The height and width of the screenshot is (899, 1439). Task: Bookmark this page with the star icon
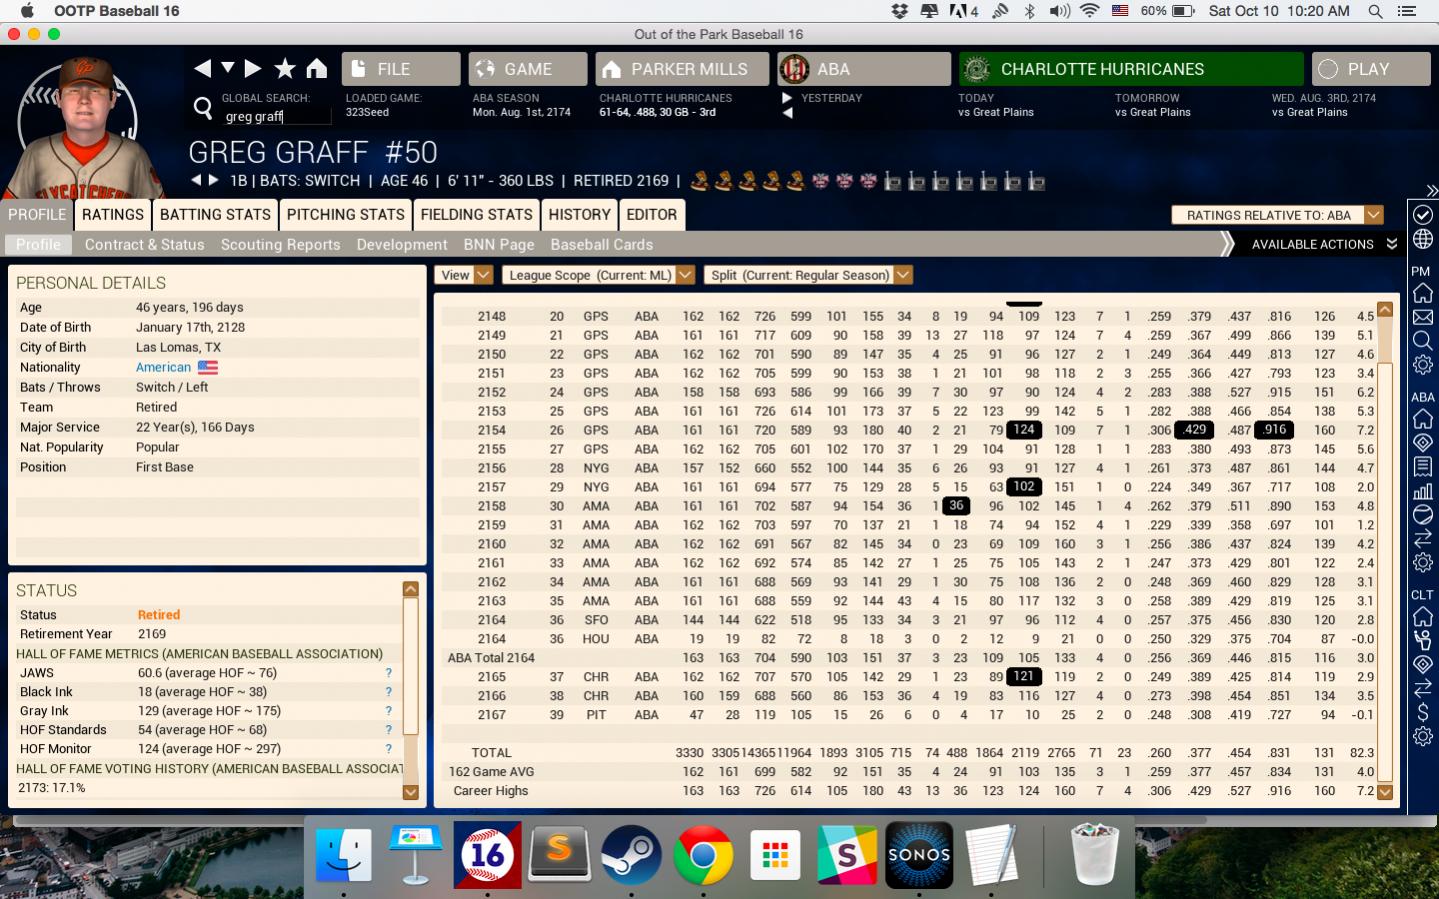click(285, 68)
